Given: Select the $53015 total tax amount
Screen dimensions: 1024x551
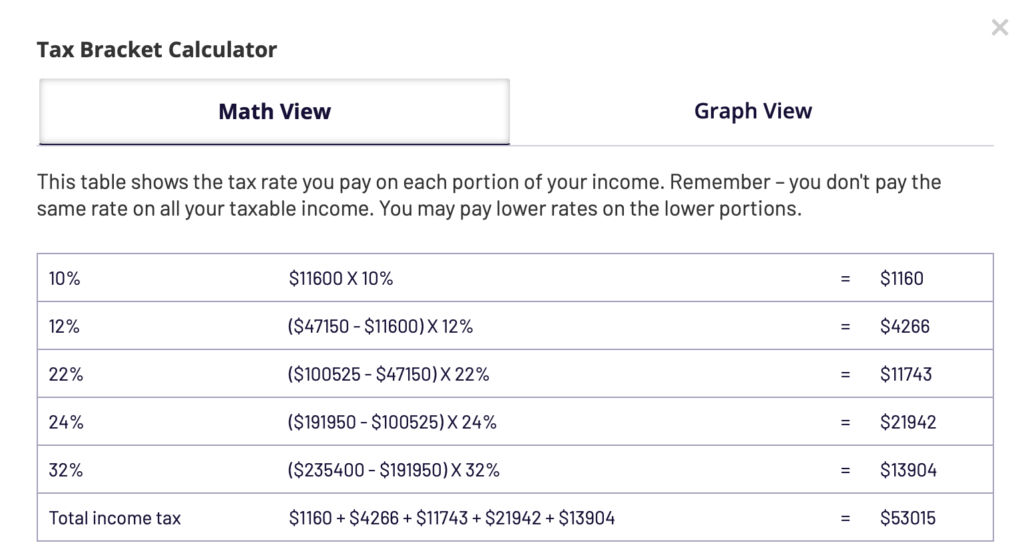Looking at the screenshot, I should click(x=908, y=518).
